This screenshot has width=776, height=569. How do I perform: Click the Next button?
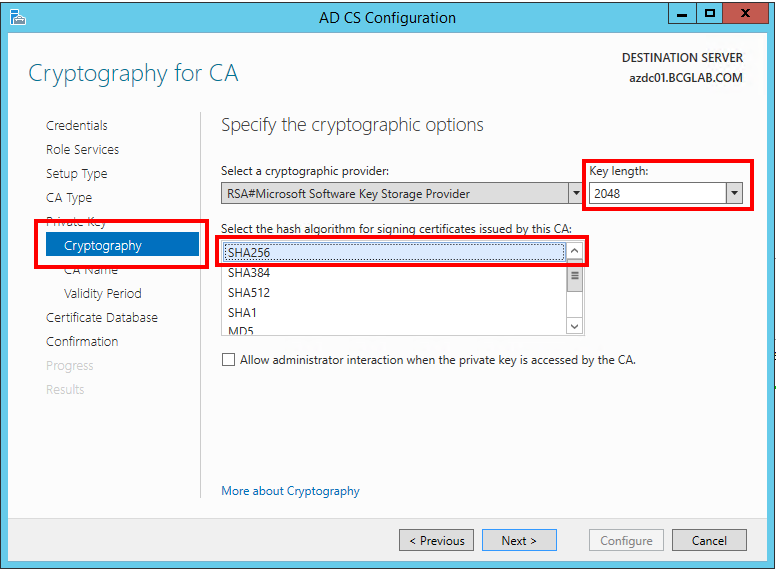(519, 540)
